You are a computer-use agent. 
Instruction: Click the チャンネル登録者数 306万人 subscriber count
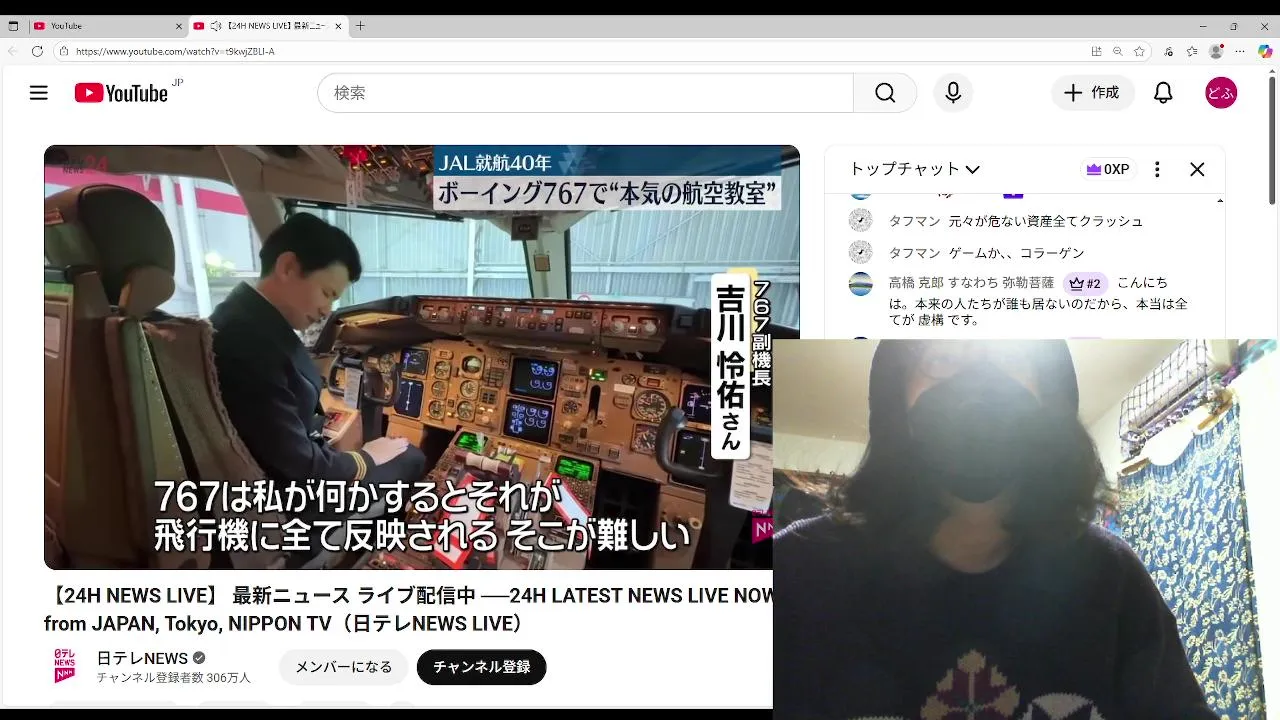173,678
